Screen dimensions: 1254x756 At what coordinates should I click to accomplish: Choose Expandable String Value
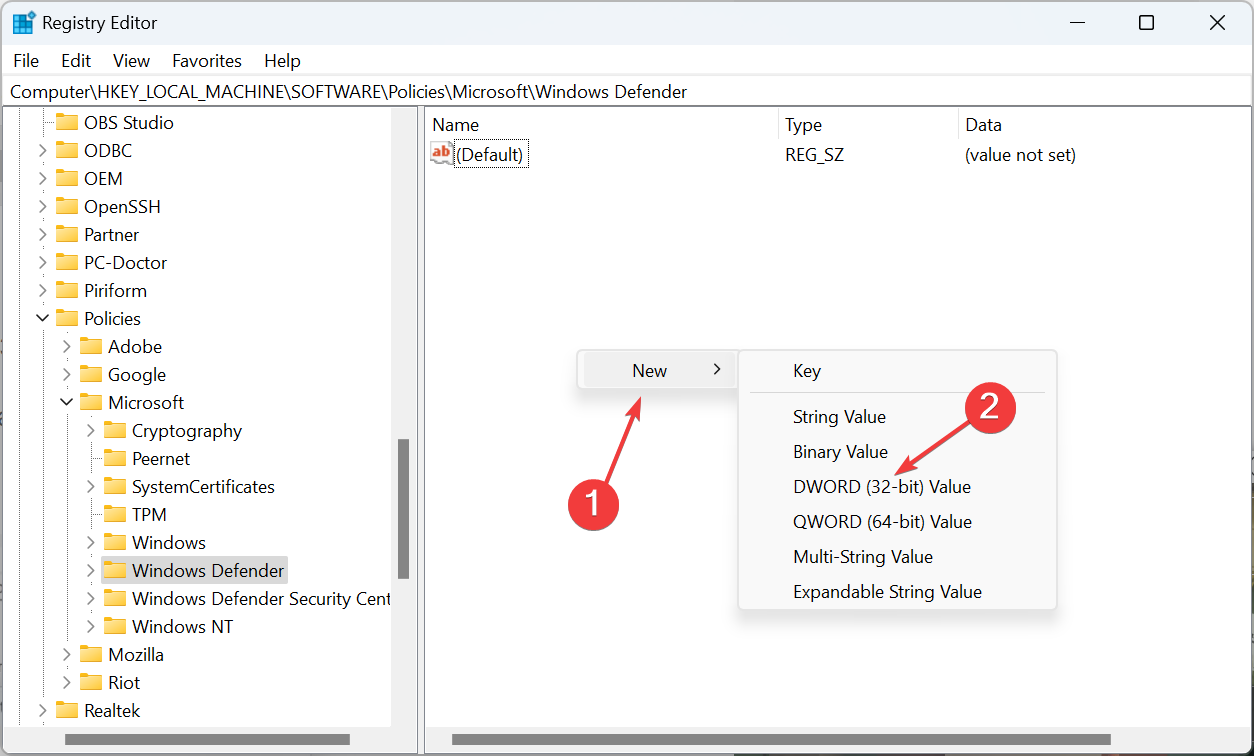pos(887,592)
